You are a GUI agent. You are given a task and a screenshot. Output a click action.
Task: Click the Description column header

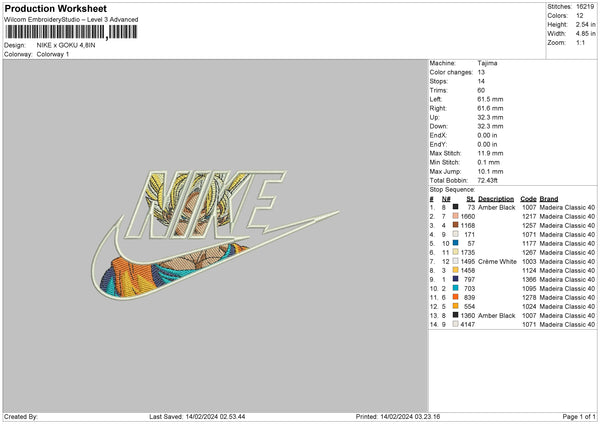click(x=496, y=199)
